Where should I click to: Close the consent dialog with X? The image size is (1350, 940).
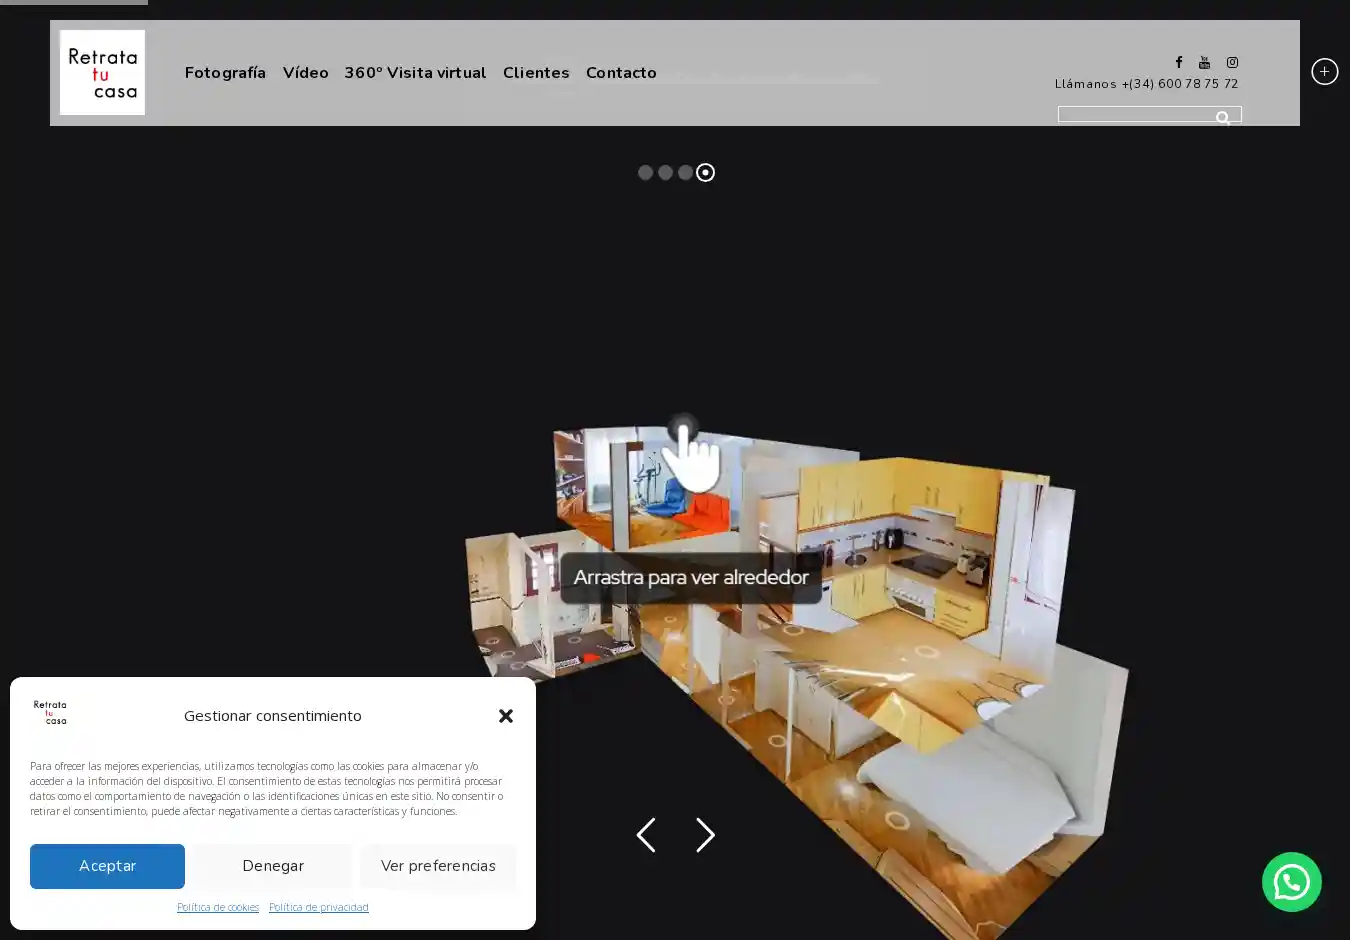point(506,716)
